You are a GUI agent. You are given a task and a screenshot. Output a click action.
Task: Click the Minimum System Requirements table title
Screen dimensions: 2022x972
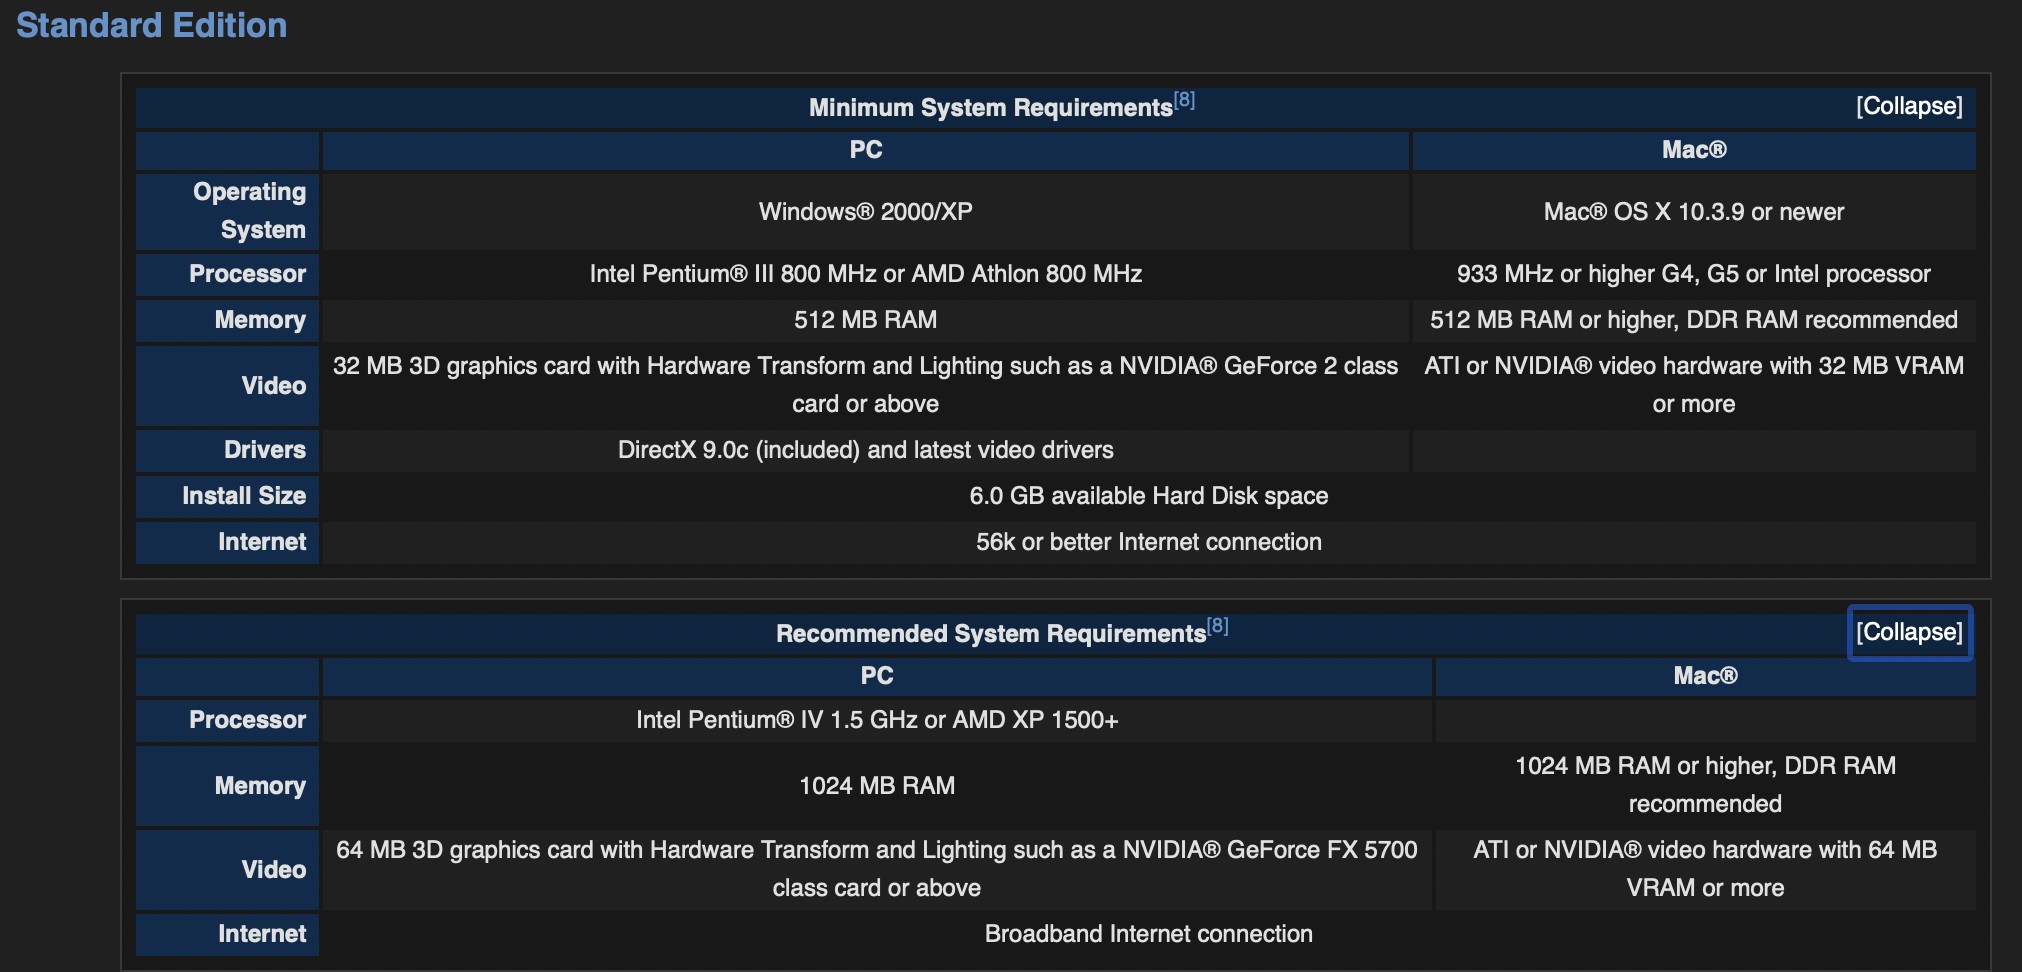coord(989,108)
